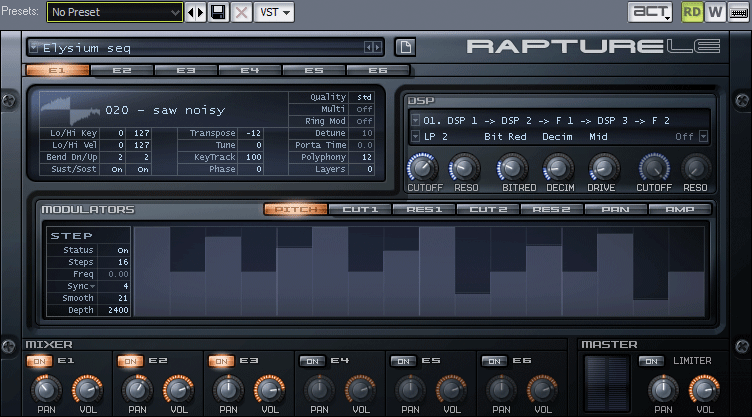Click the save preset floppy disk icon
Screen dimensions: 752x417
point(218,12)
